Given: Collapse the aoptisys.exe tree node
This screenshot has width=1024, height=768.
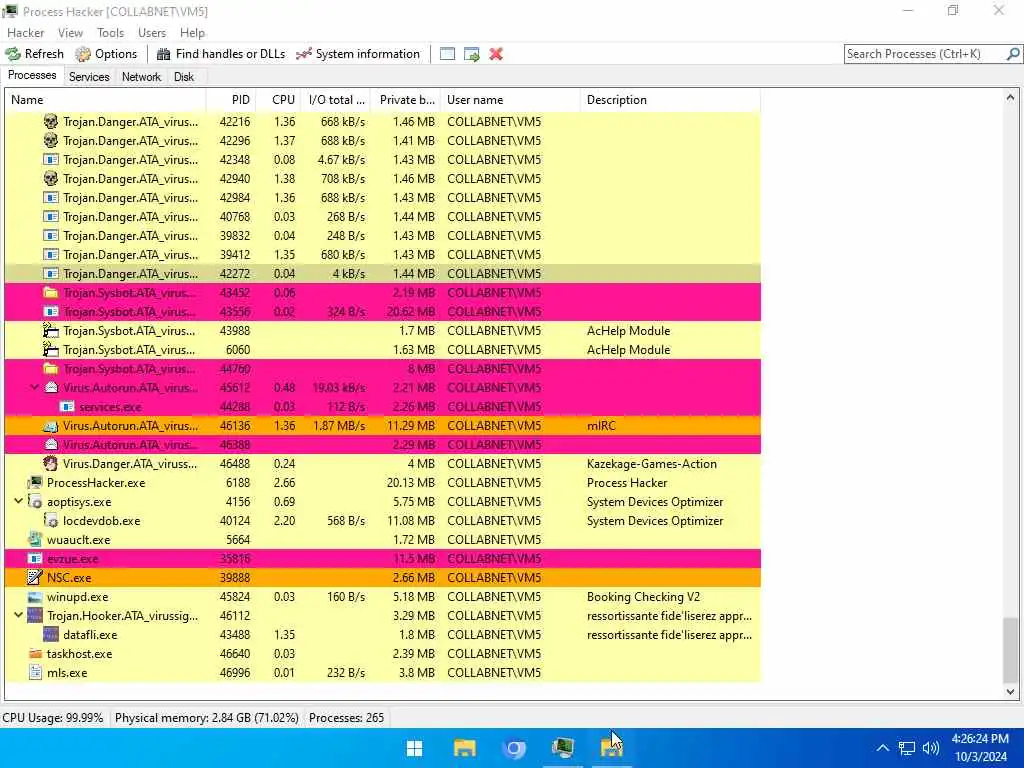Looking at the screenshot, I should click(18, 502).
